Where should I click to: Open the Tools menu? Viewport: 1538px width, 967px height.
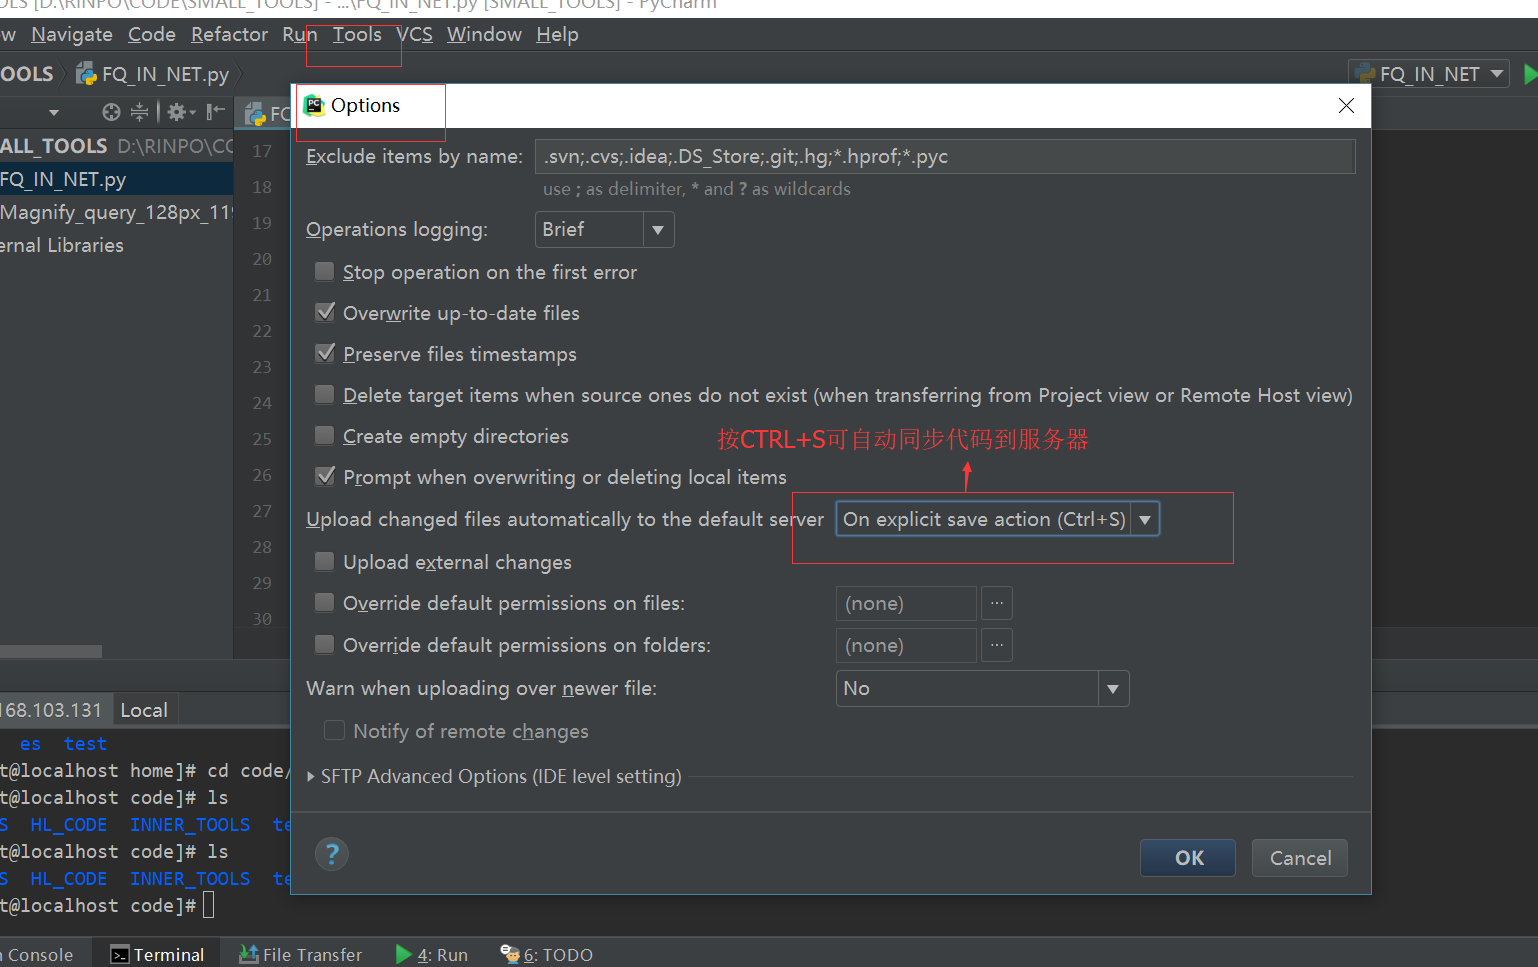[x=357, y=35]
